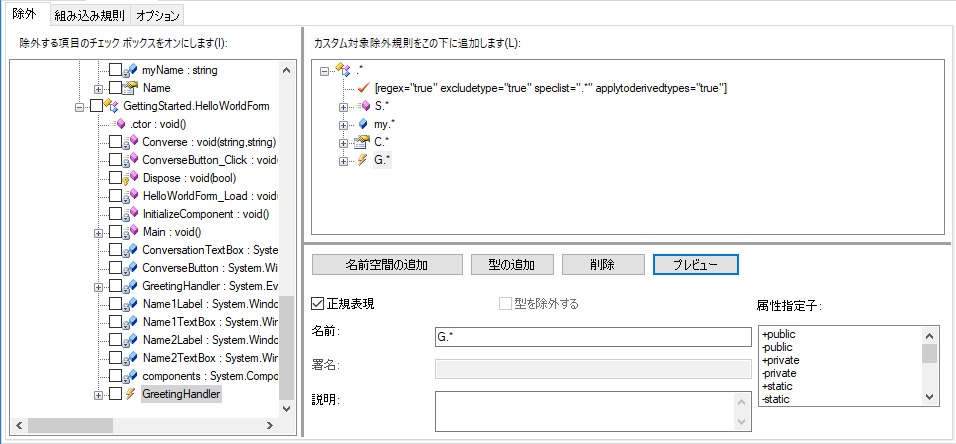Click the method icon next to ConverseButton_Click

click(131, 160)
